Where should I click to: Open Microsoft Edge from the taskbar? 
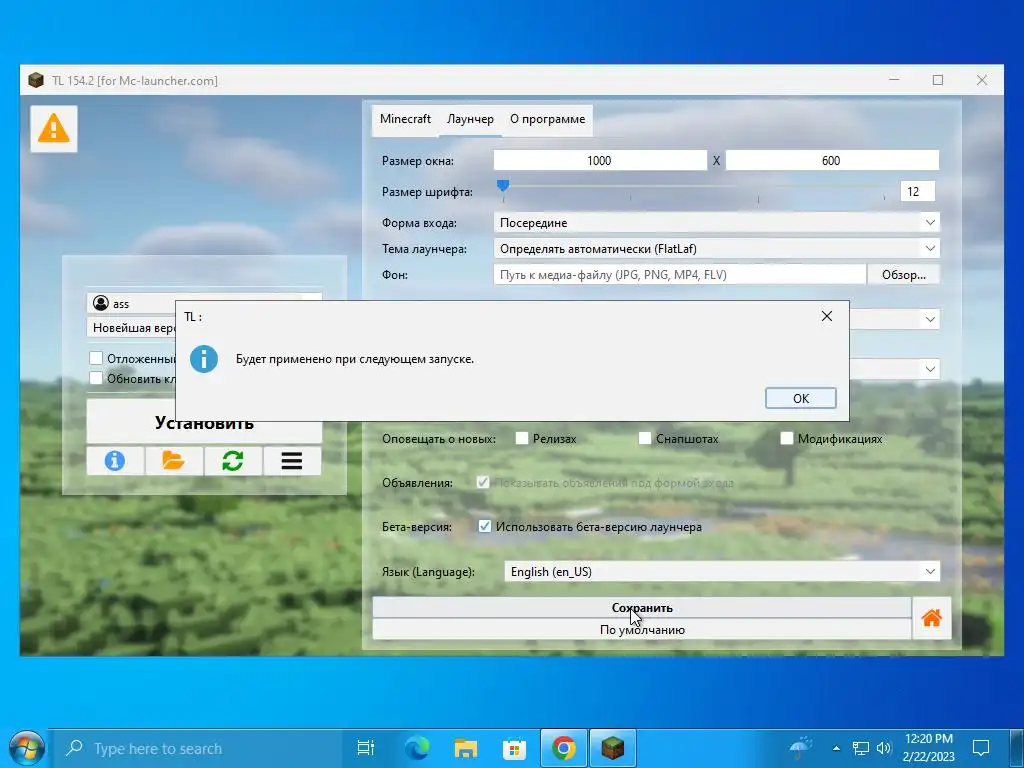417,748
